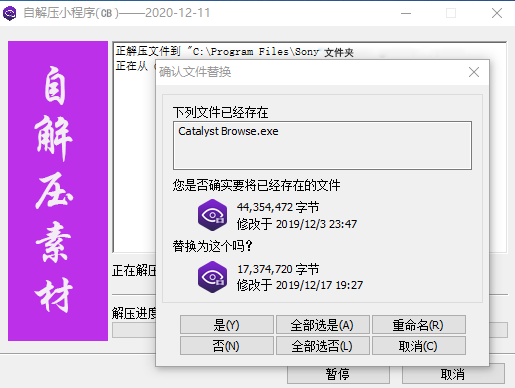
Task: Click the existing files list box
Action: (x=322, y=145)
